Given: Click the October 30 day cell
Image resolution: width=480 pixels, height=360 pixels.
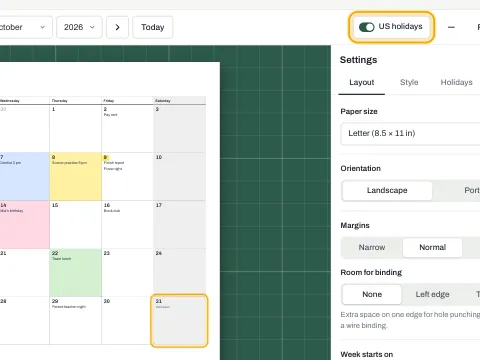Looking at the screenshot, I should pyautogui.click(x=127, y=320).
